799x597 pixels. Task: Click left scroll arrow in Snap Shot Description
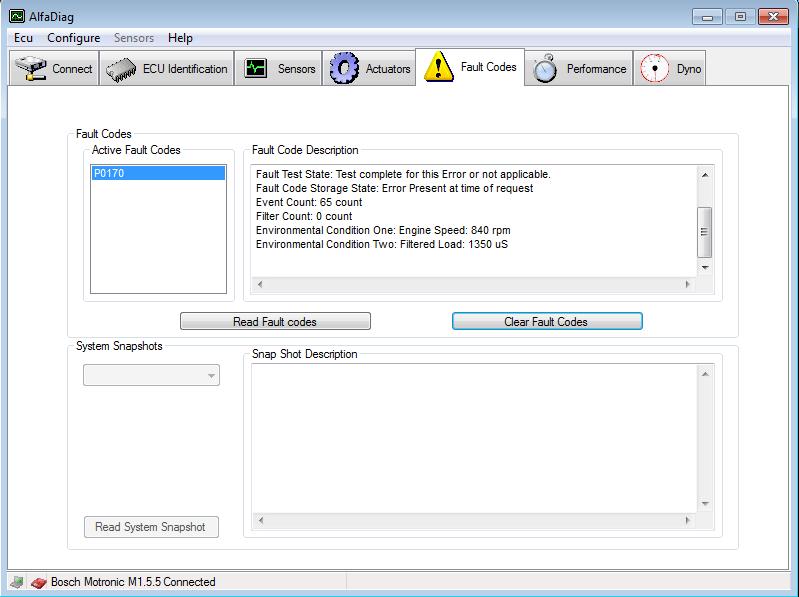point(261,520)
